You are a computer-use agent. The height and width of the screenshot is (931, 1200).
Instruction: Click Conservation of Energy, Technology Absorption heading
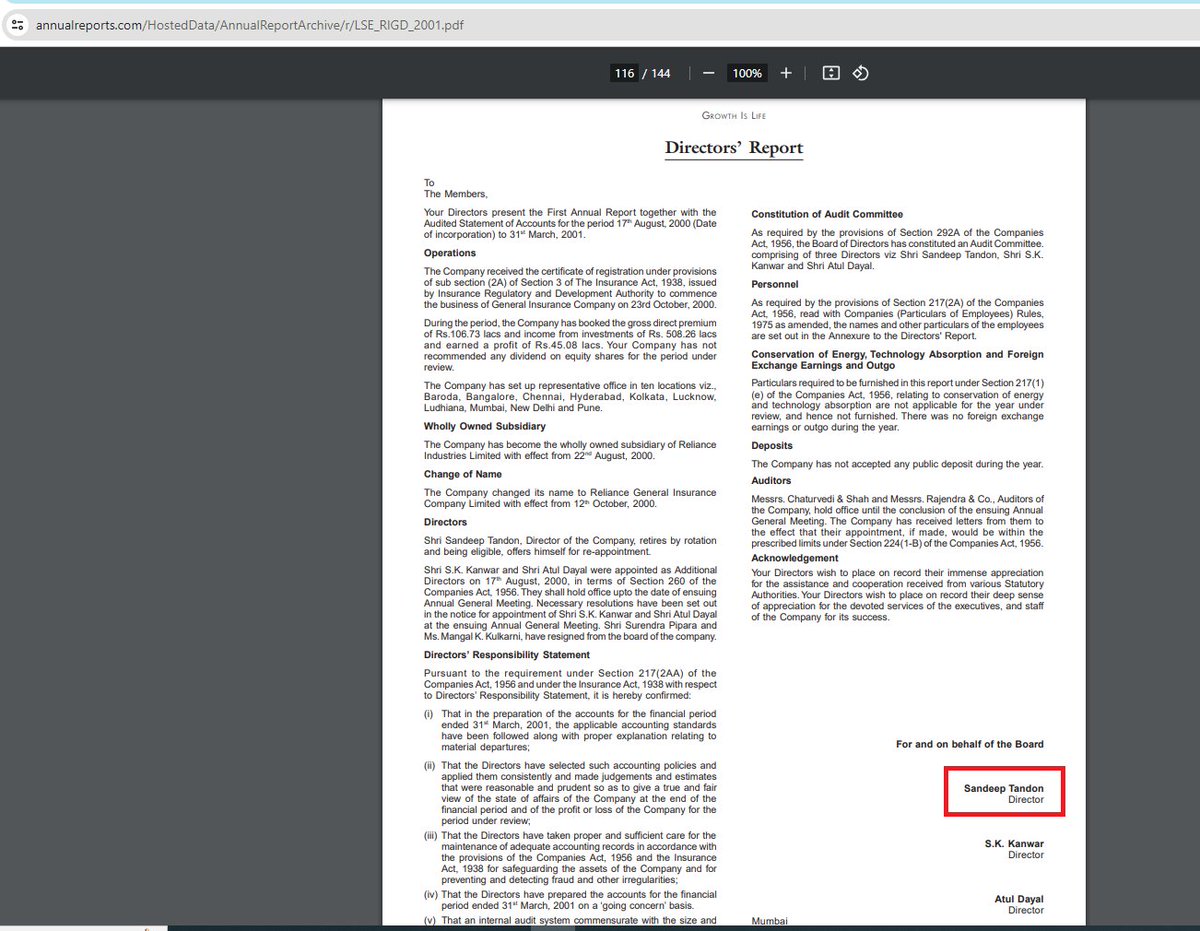897,360
